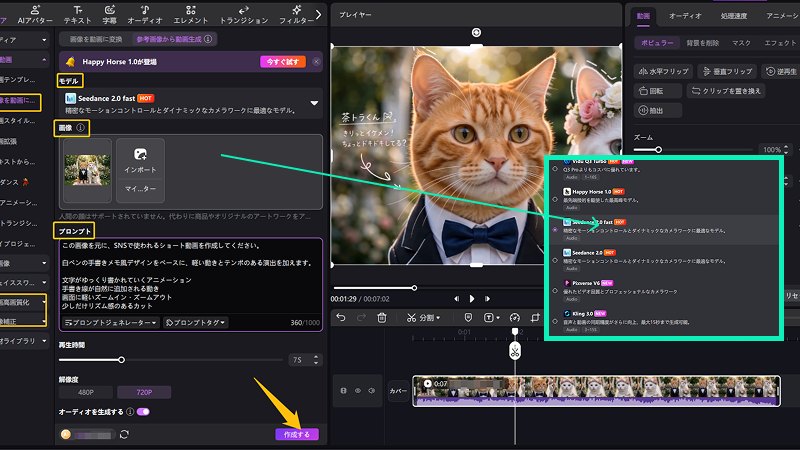Click the info icon next to 画像
This screenshot has height=450, width=800.
[x=81, y=128]
